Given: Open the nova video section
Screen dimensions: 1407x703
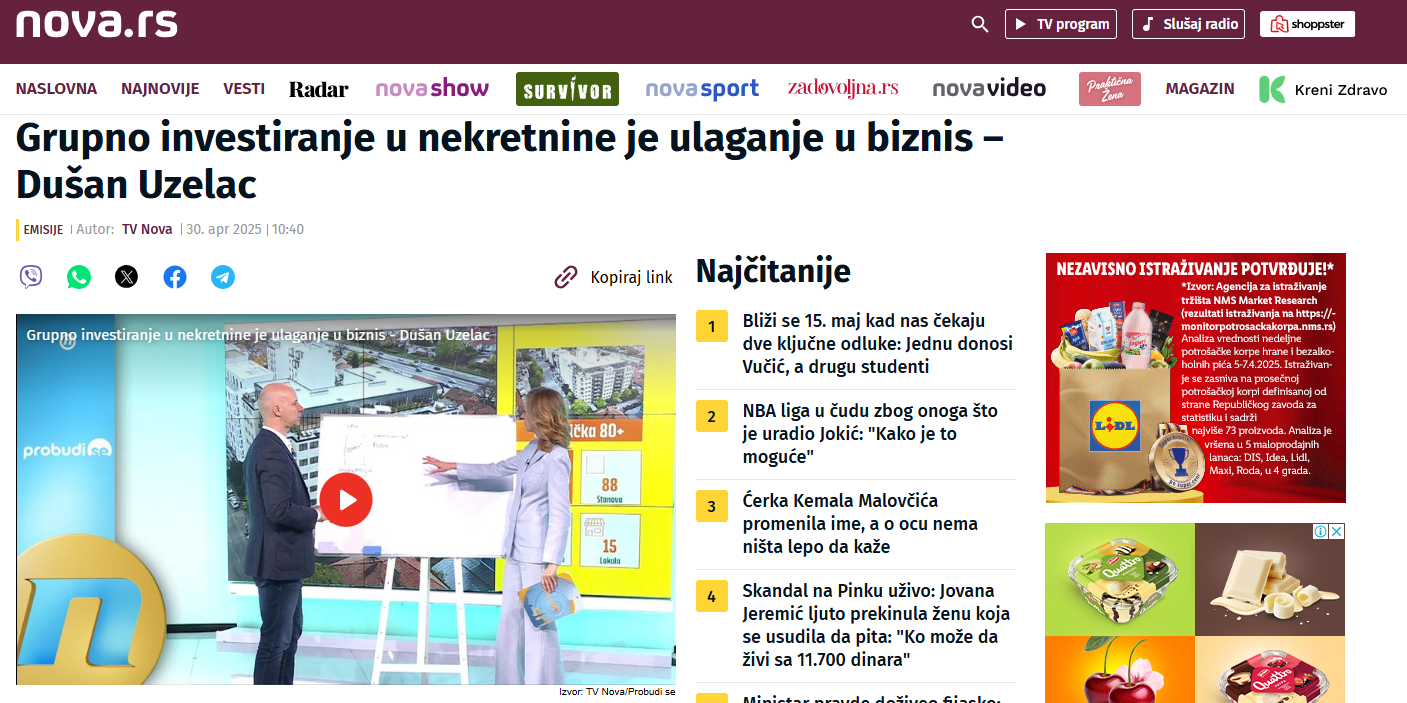Looking at the screenshot, I should coord(989,89).
